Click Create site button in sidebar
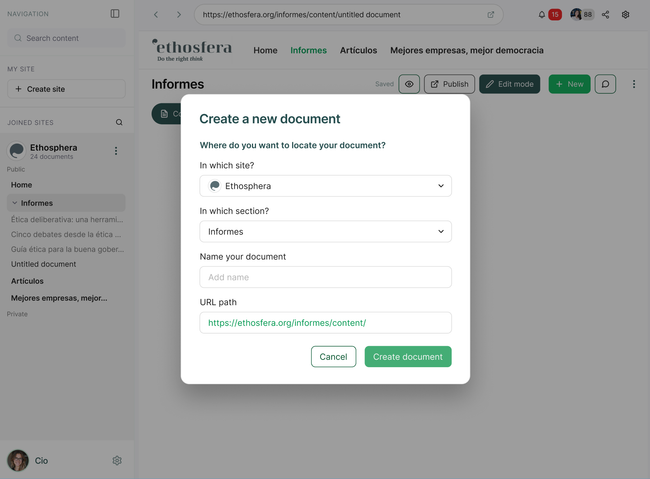Viewport: 650px width, 479px height. point(66,89)
